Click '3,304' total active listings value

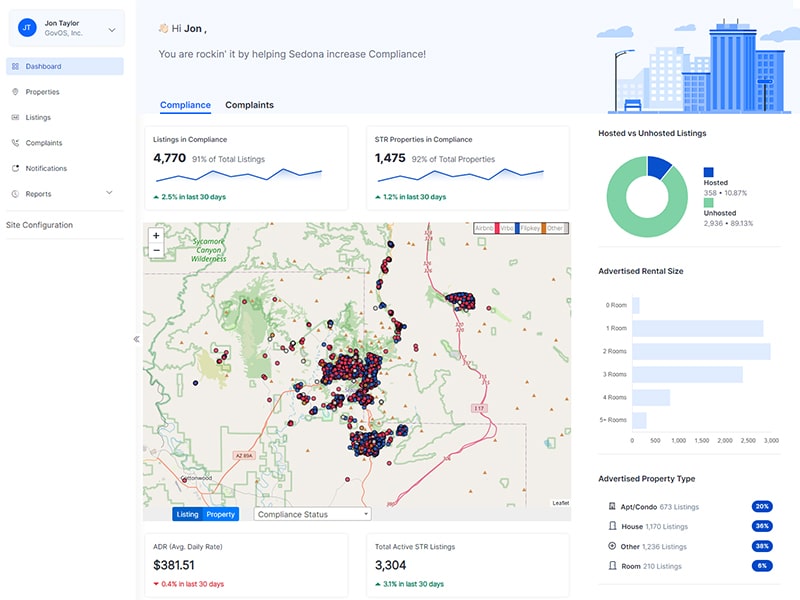(x=390, y=565)
